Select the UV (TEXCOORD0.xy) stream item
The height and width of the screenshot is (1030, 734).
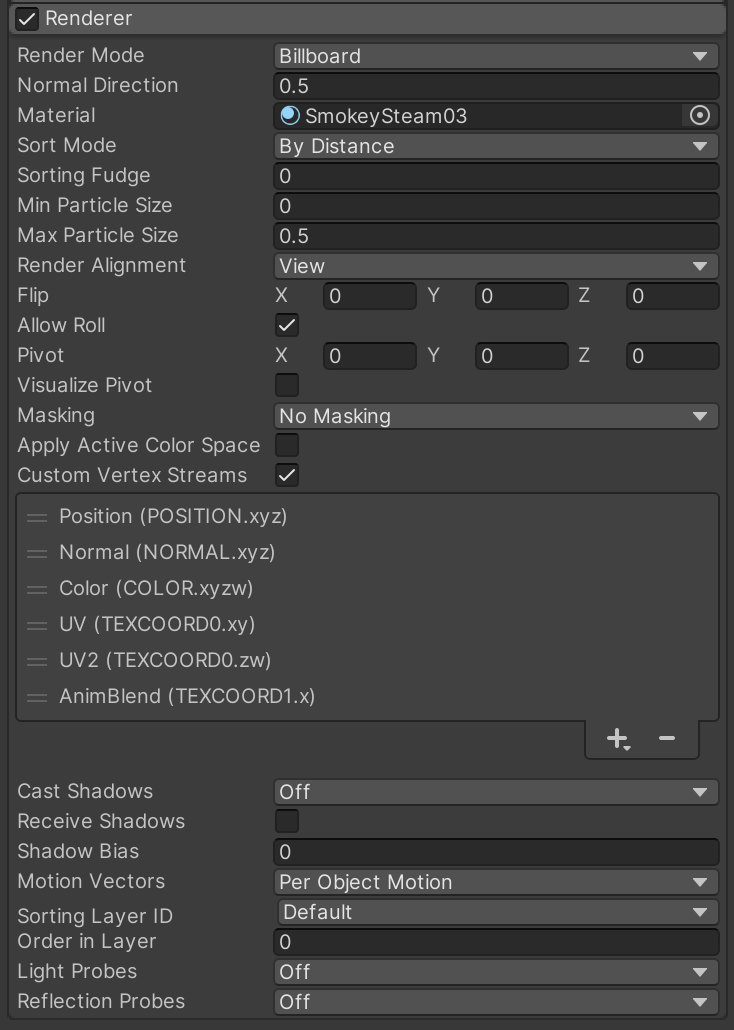[157, 624]
